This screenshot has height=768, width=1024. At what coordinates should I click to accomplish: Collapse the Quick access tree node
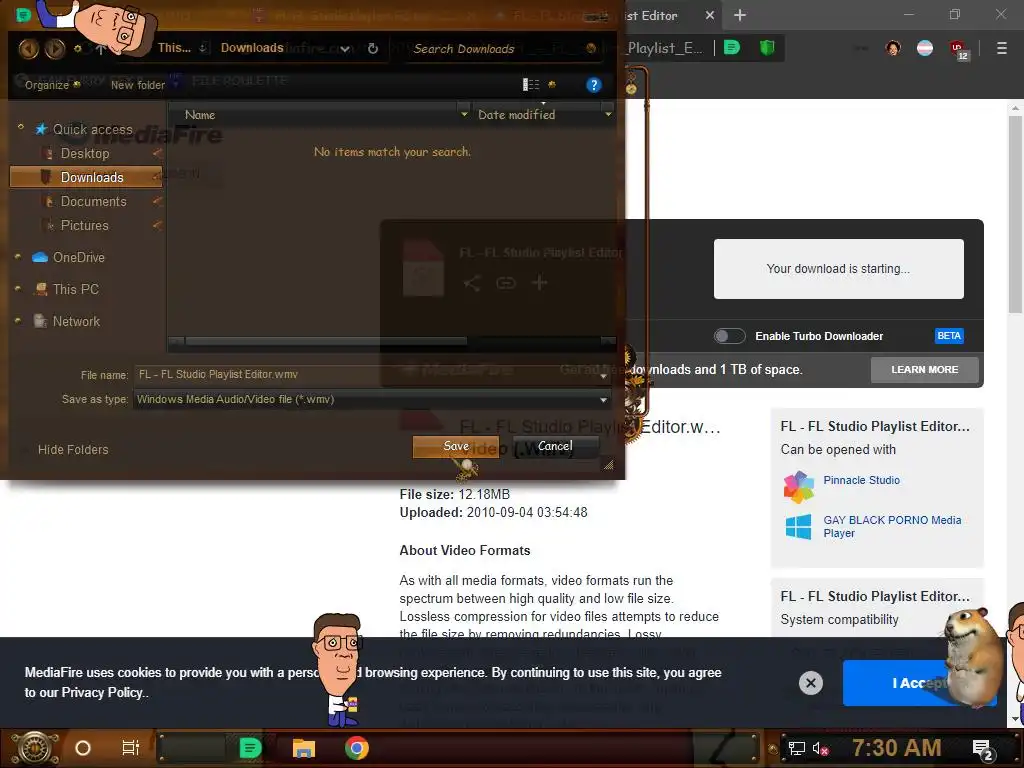coord(20,127)
